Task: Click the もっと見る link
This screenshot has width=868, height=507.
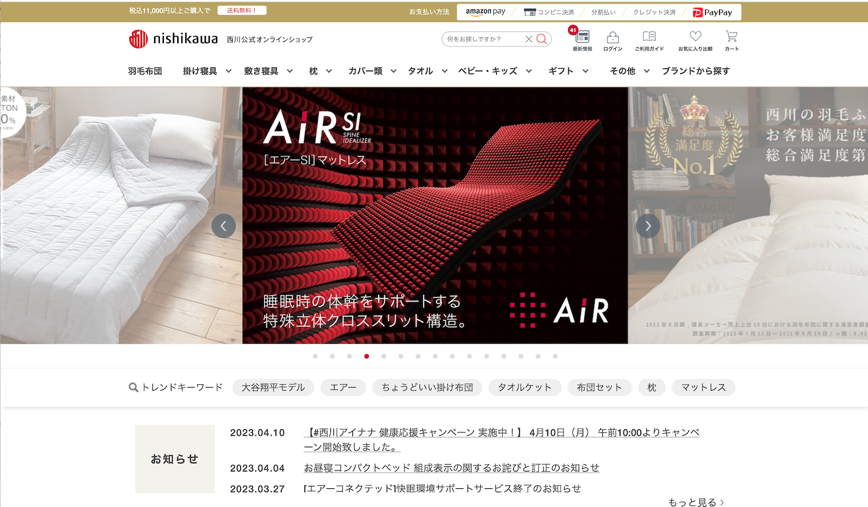Action: (696, 502)
